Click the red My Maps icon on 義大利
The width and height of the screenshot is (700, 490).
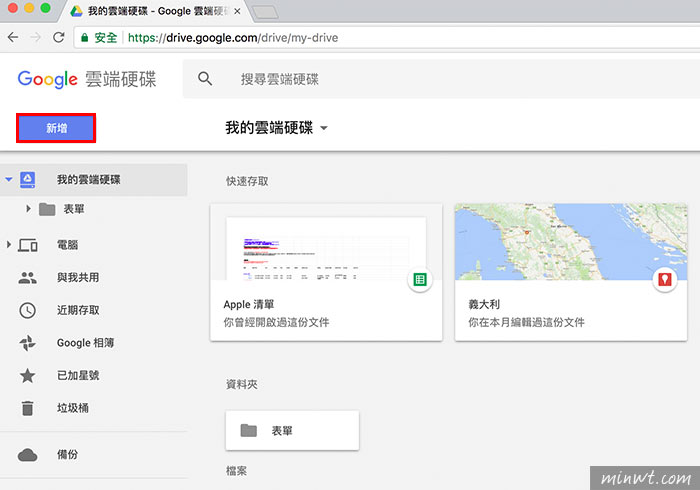tap(665, 280)
